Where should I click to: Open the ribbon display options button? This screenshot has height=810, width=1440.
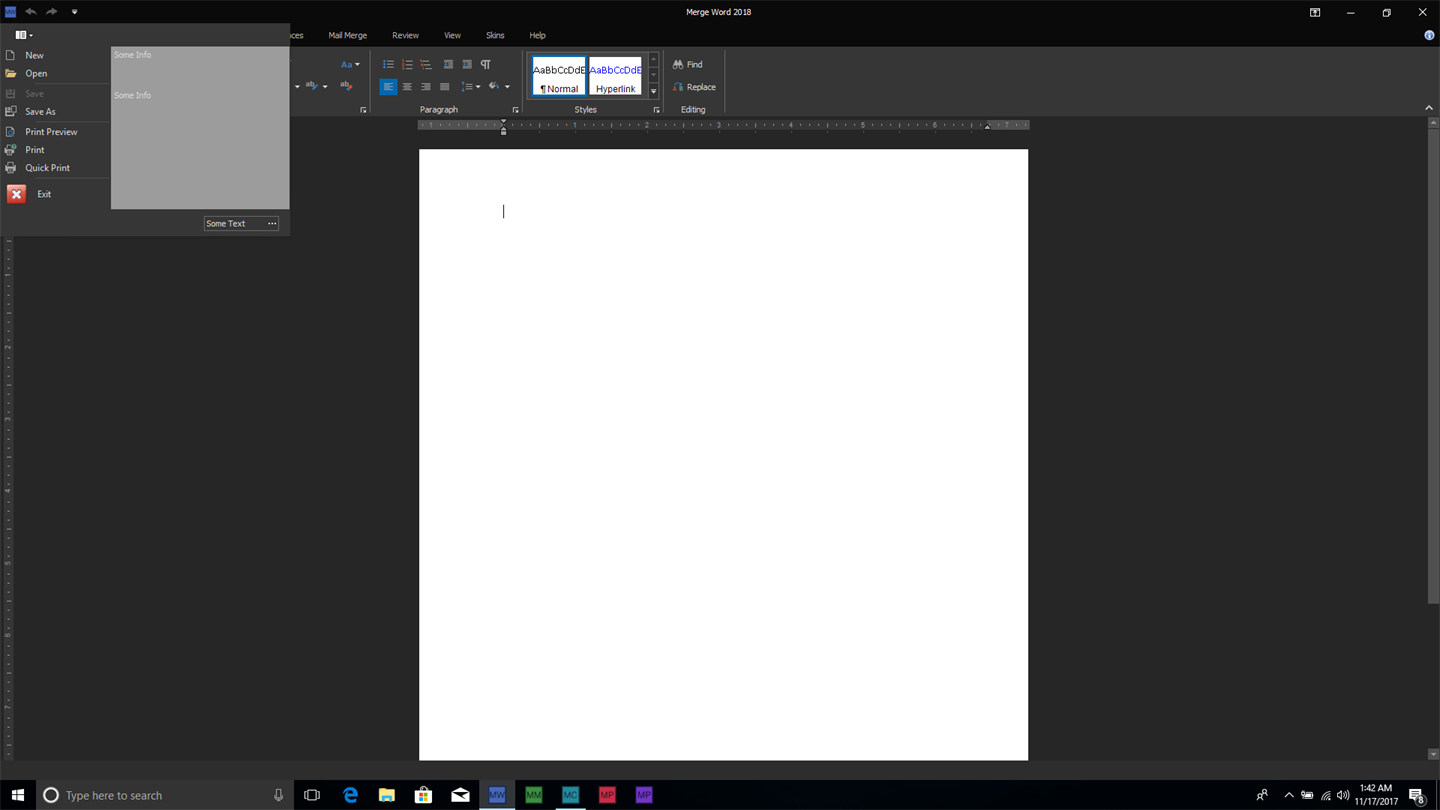pyautogui.click(x=1315, y=12)
